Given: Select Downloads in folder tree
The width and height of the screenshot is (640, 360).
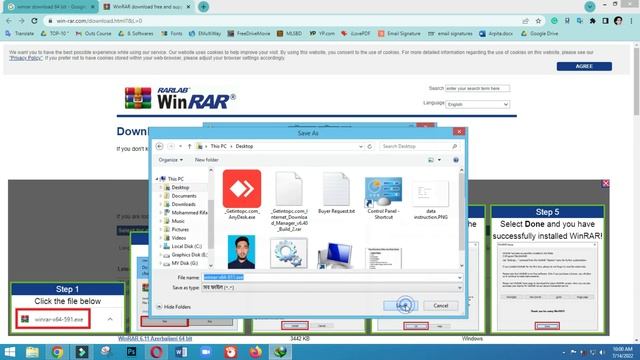Looking at the screenshot, I should pos(183,204).
